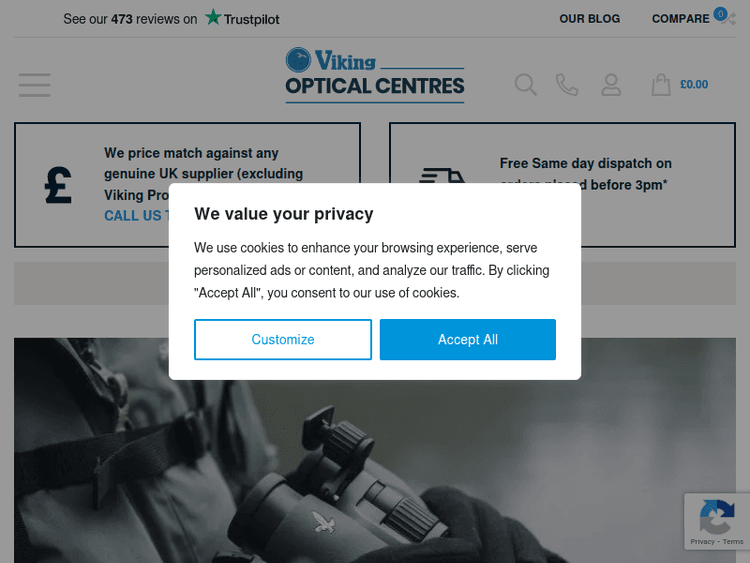Click the search magnifier icon
Screen dimensions: 750x563
click(x=526, y=85)
